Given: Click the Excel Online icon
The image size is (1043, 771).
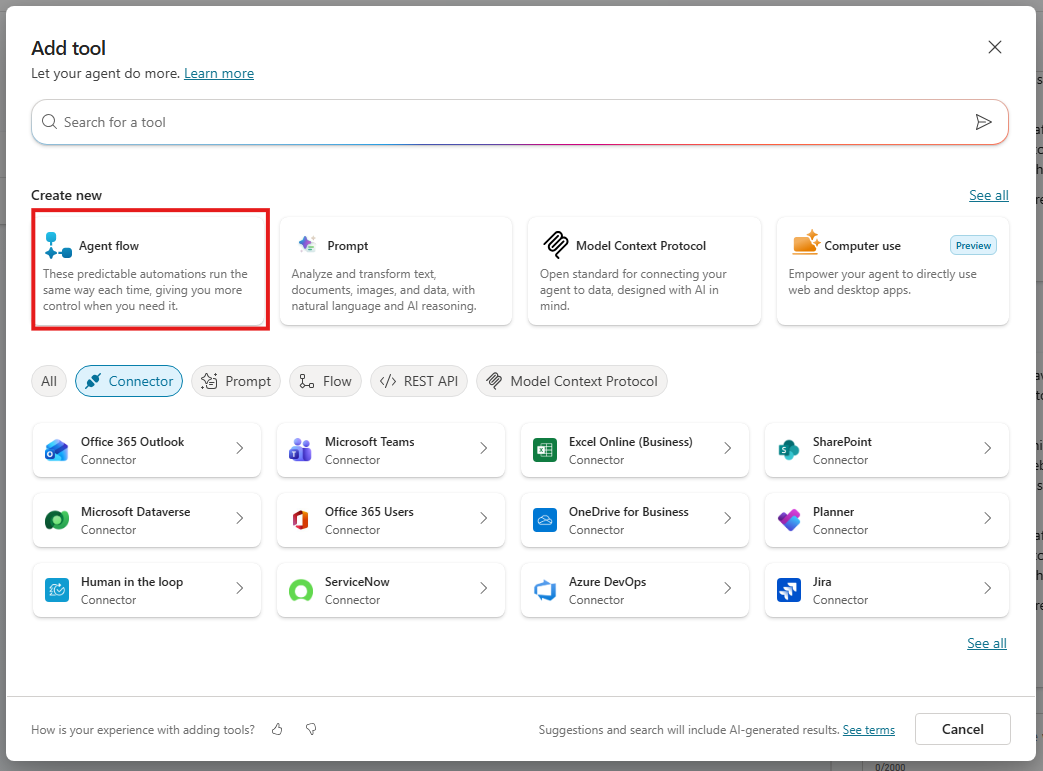Looking at the screenshot, I should [545, 450].
